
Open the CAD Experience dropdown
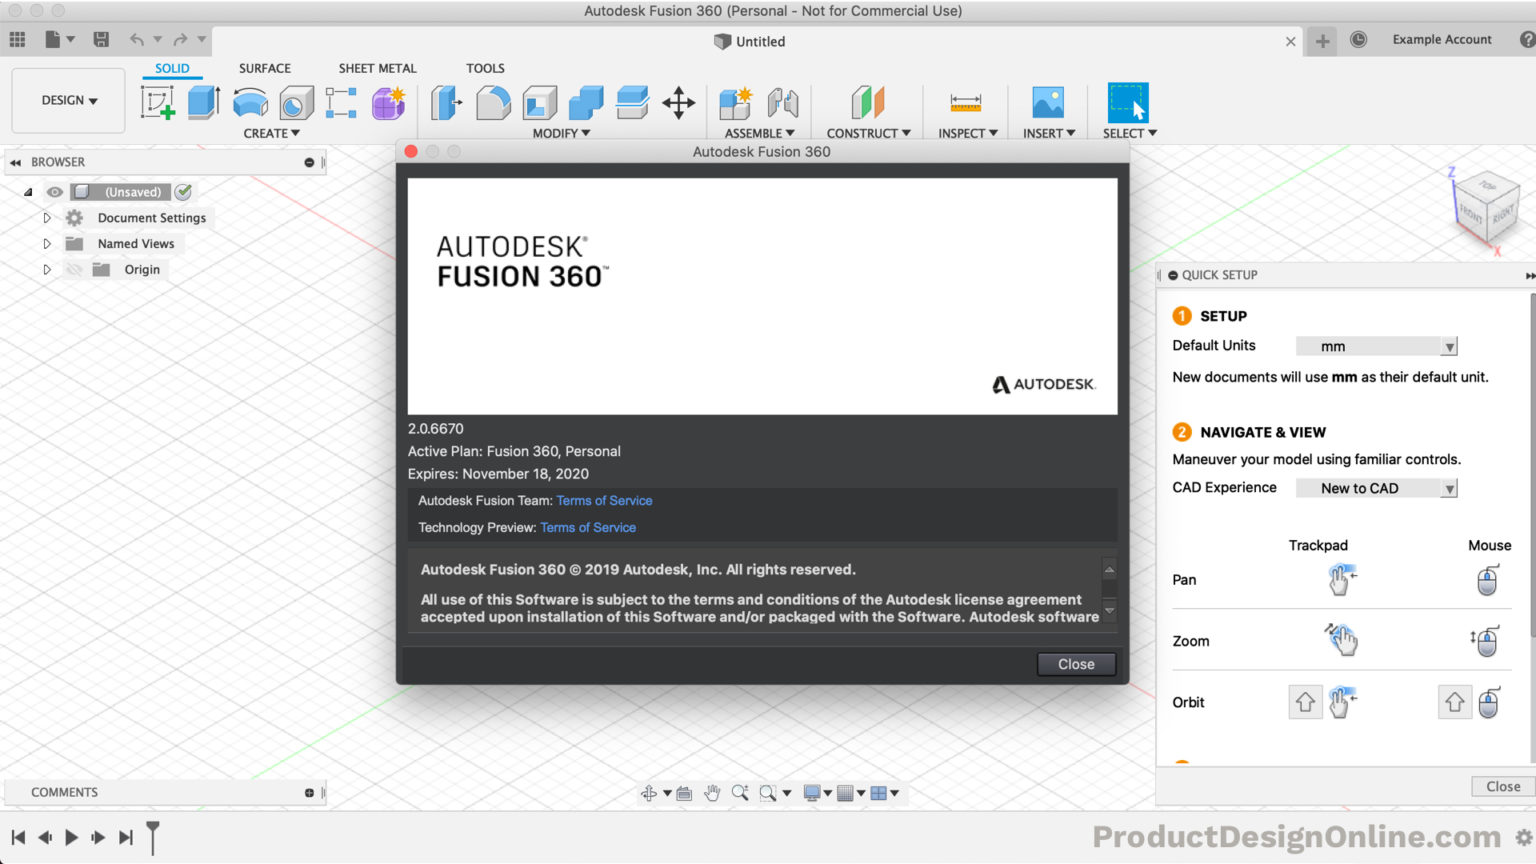pos(1449,487)
